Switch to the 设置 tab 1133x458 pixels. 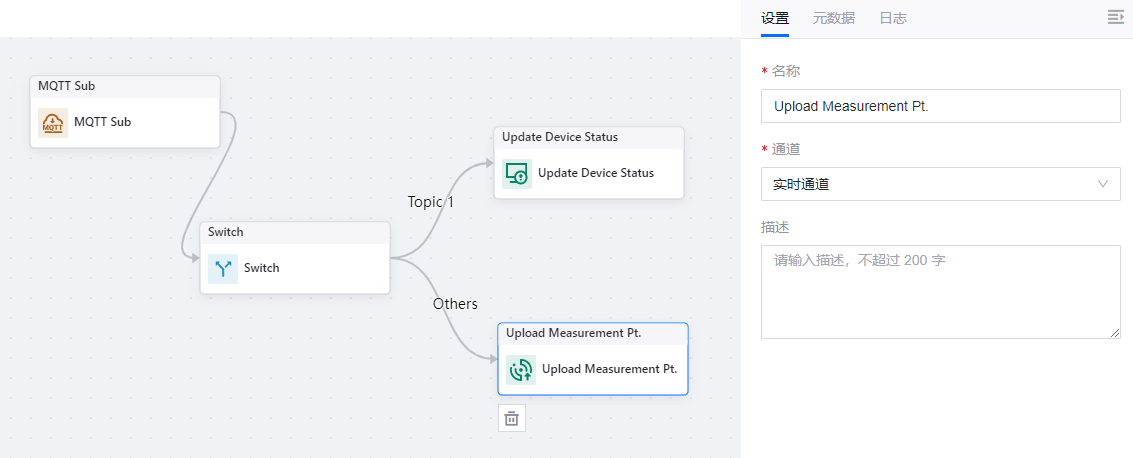[x=775, y=18]
